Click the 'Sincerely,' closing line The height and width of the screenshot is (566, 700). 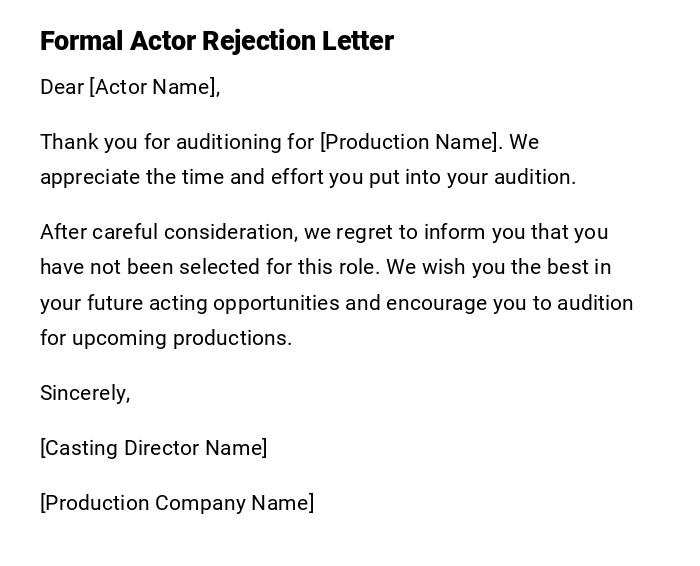(85, 393)
